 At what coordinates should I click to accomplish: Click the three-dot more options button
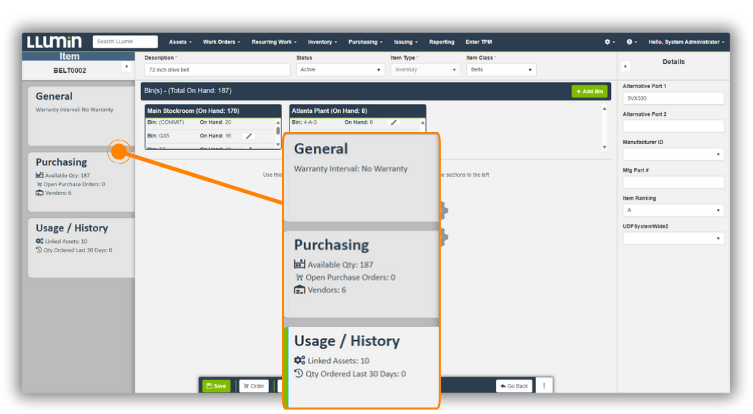pyautogui.click(x=544, y=386)
